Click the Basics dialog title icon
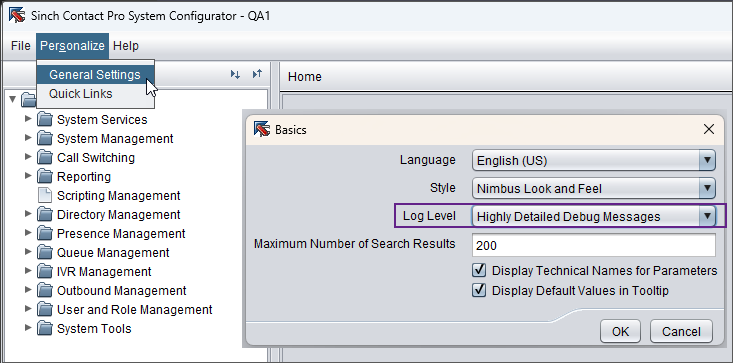 [262, 129]
